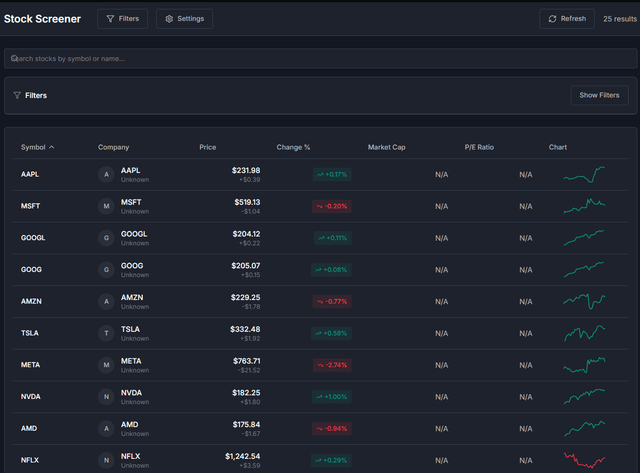Screen dimensions: 640x473
Task: Select the TSLA symbol cell
Action: coord(30,333)
